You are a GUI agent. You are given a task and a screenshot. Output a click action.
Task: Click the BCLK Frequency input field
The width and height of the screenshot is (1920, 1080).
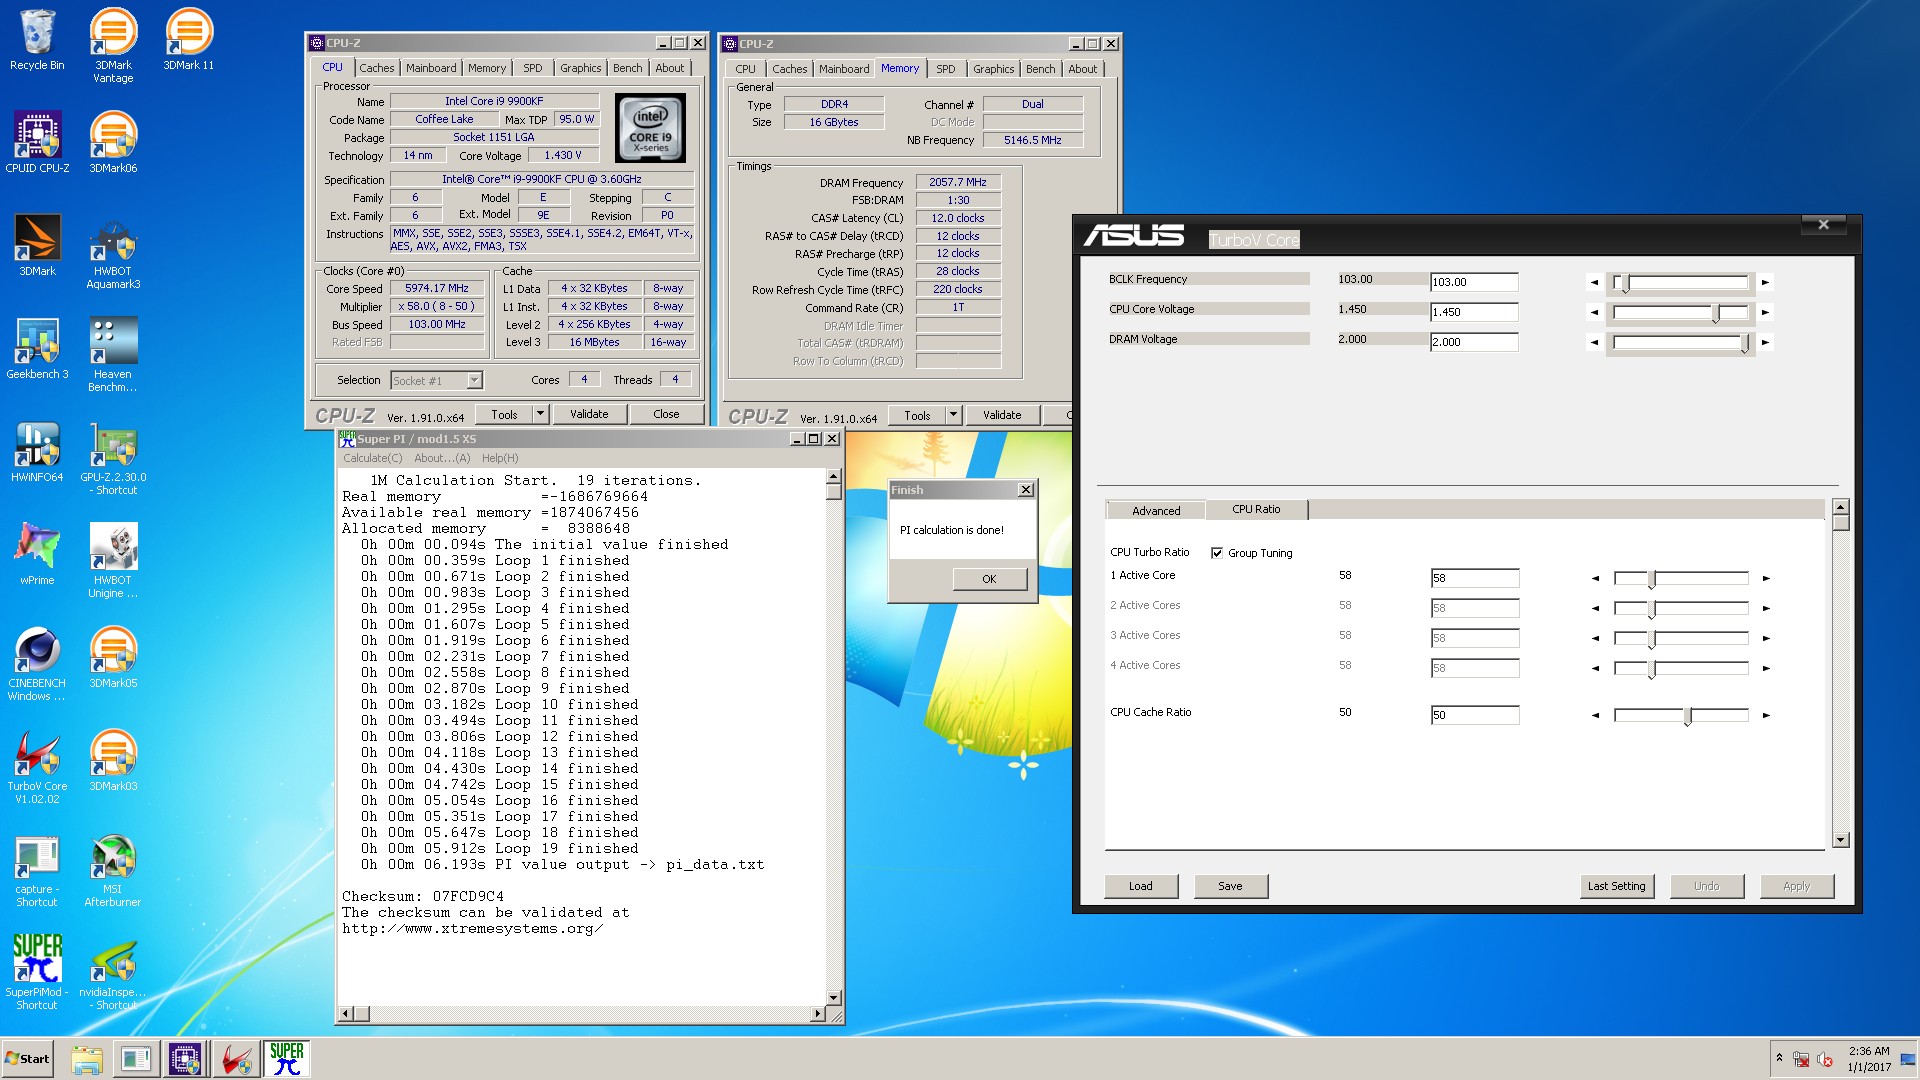(1474, 282)
